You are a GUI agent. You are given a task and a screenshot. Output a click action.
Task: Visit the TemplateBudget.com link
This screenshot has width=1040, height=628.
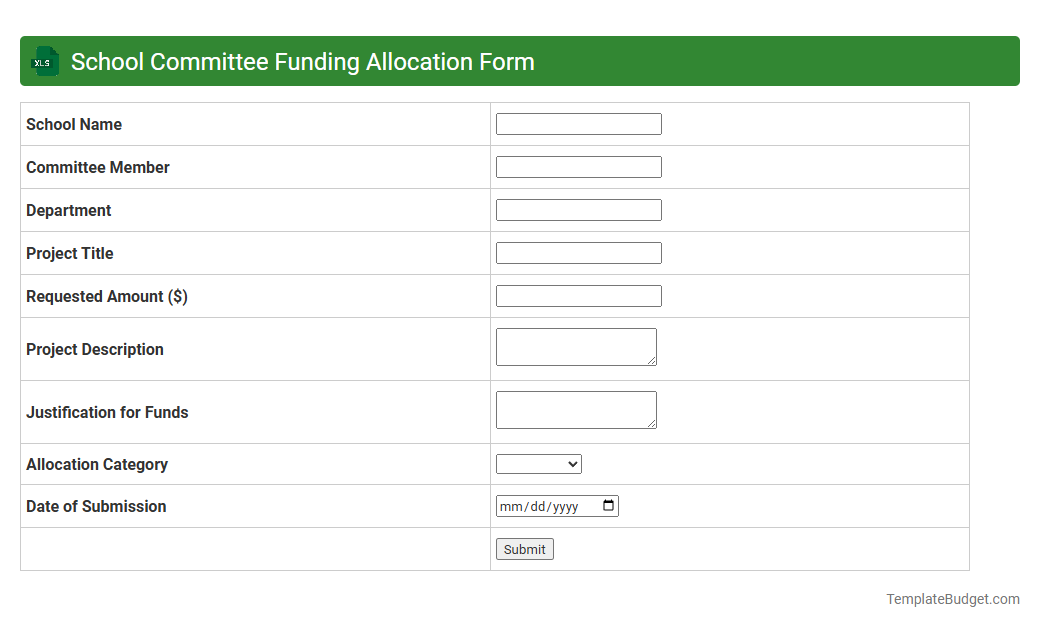(952, 599)
